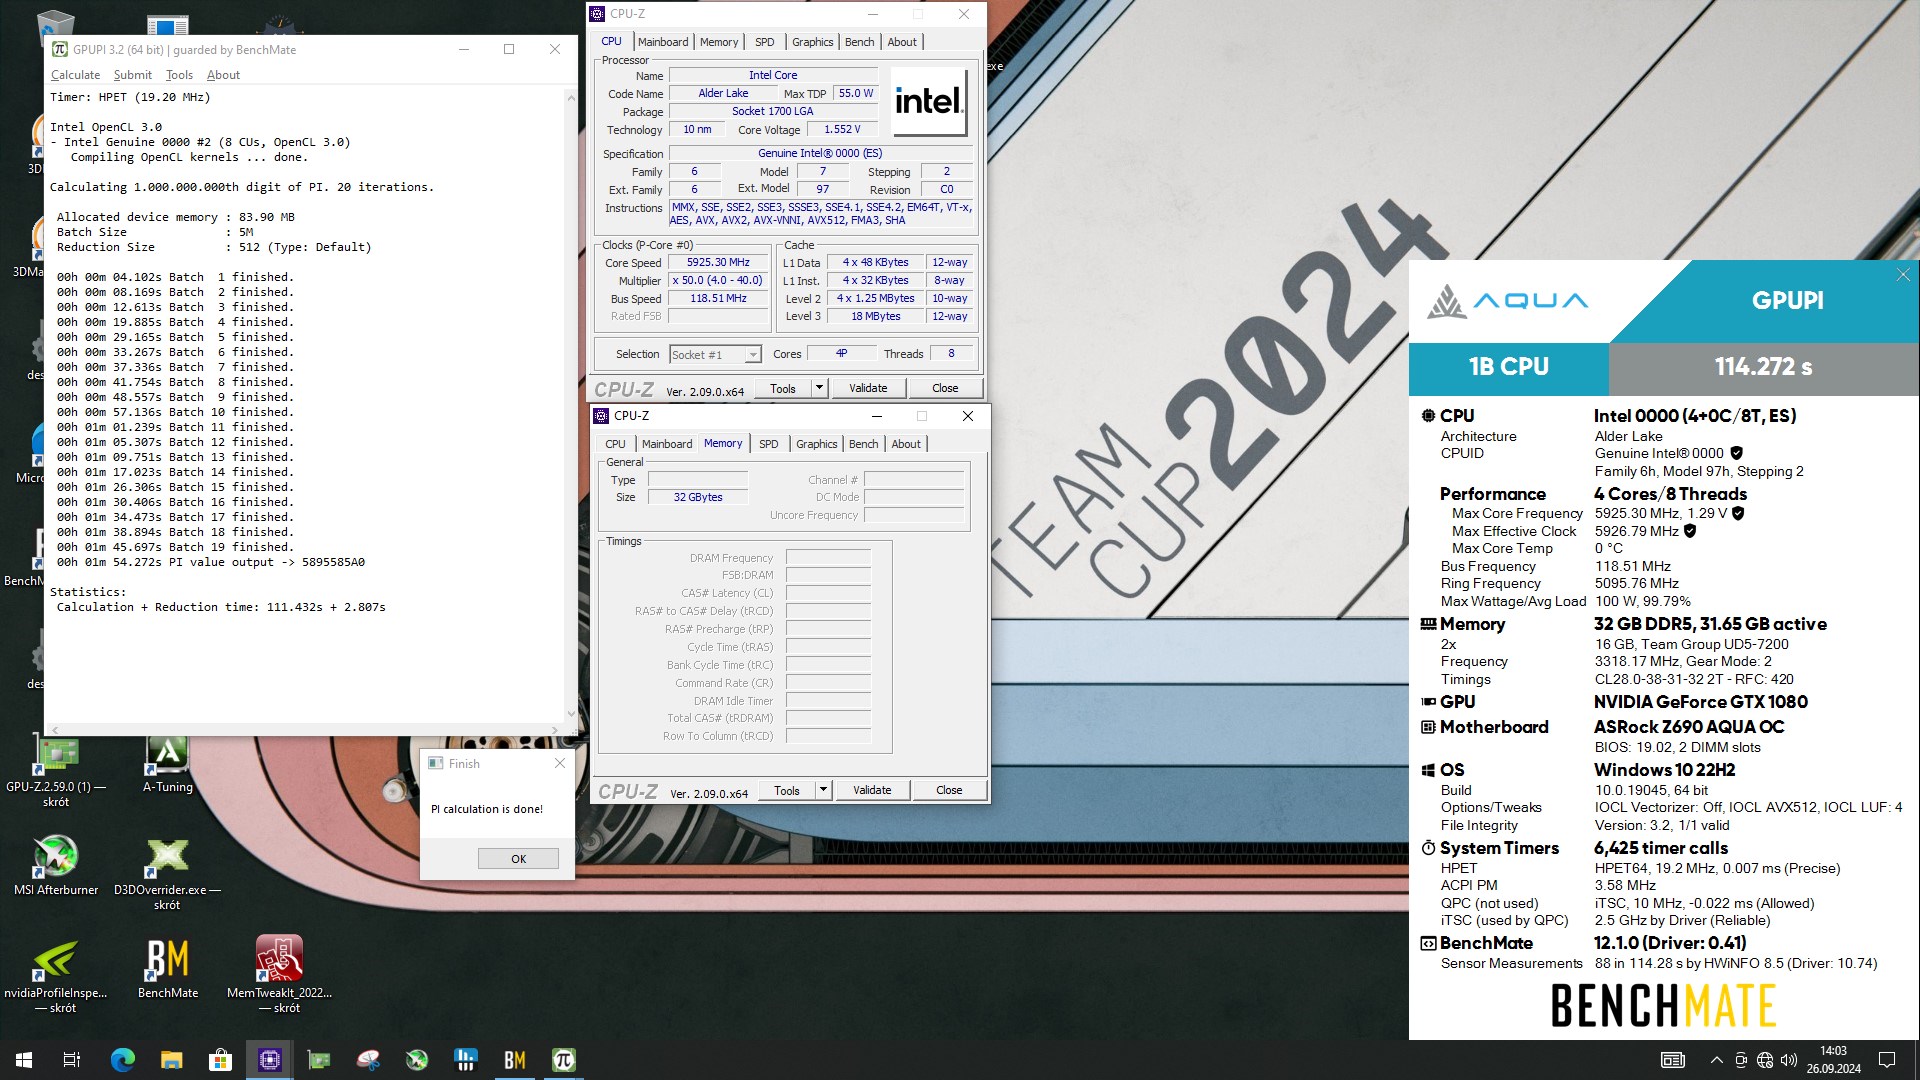This screenshot has height=1080, width=1920.
Task: Open the Calculate menu in GPUPI
Action: (x=75, y=75)
